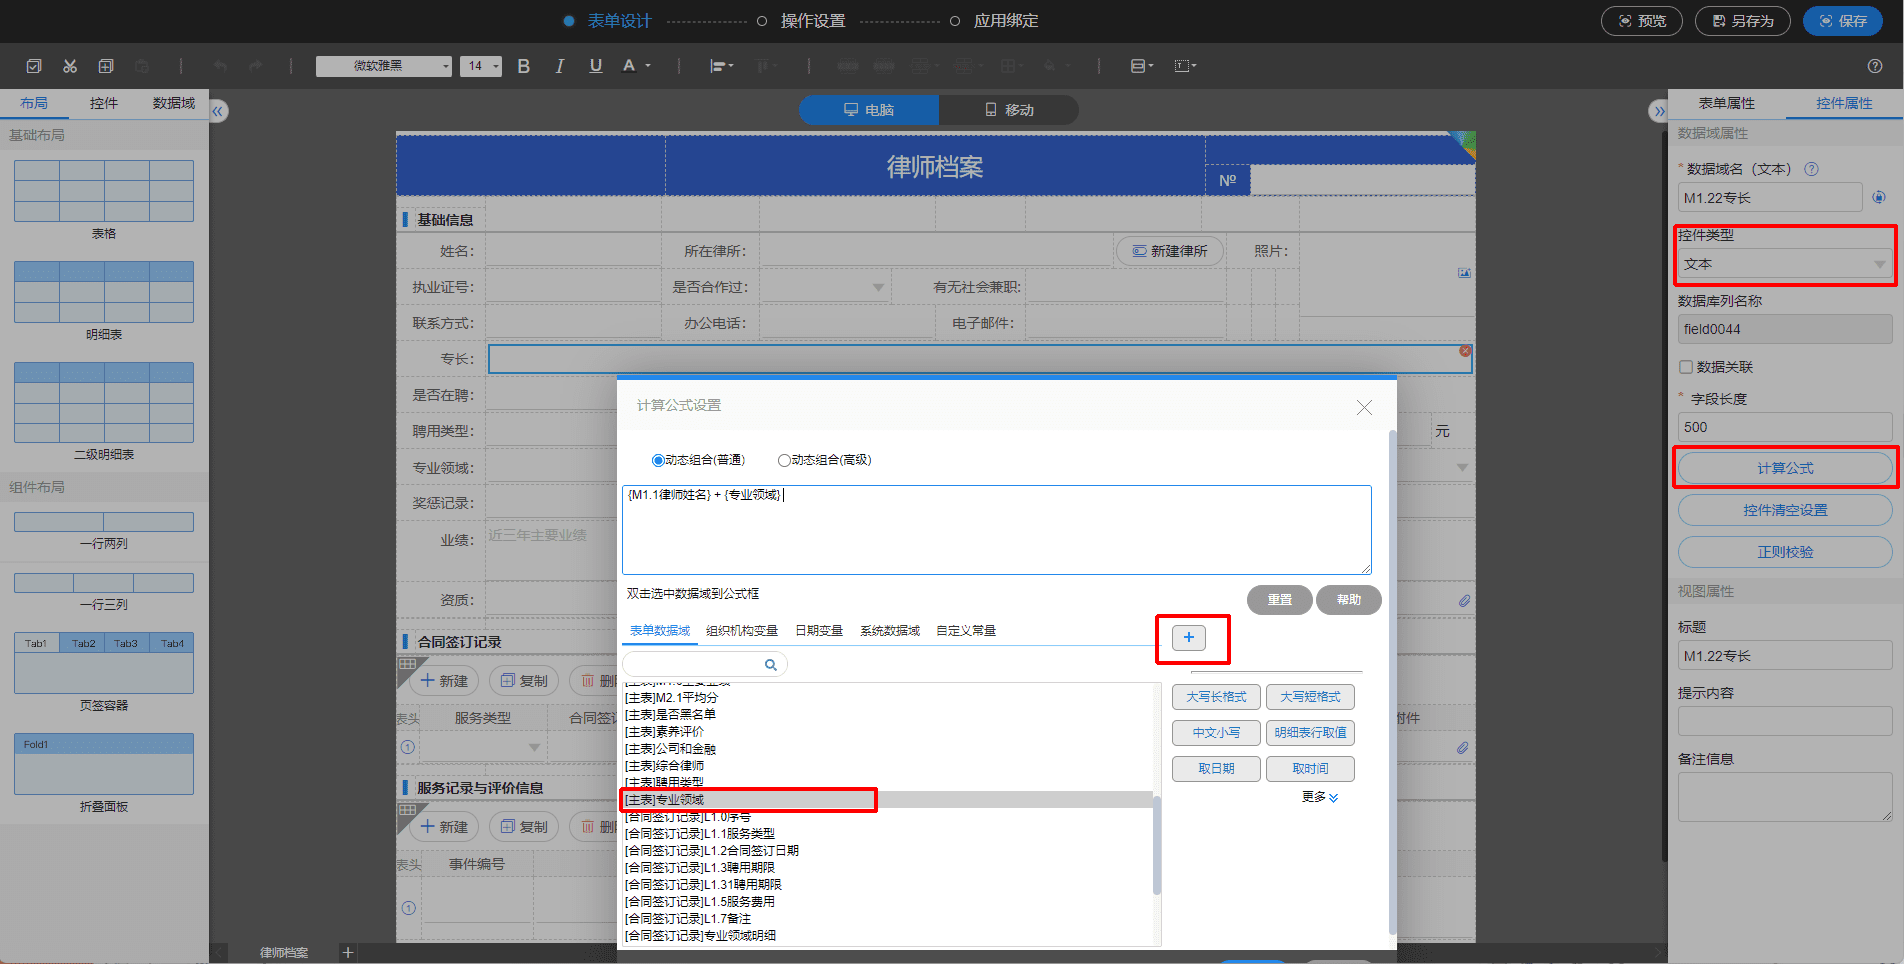Click the 另存为 save-as button
Viewport: 1904px width, 964px height.
[1743, 21]
